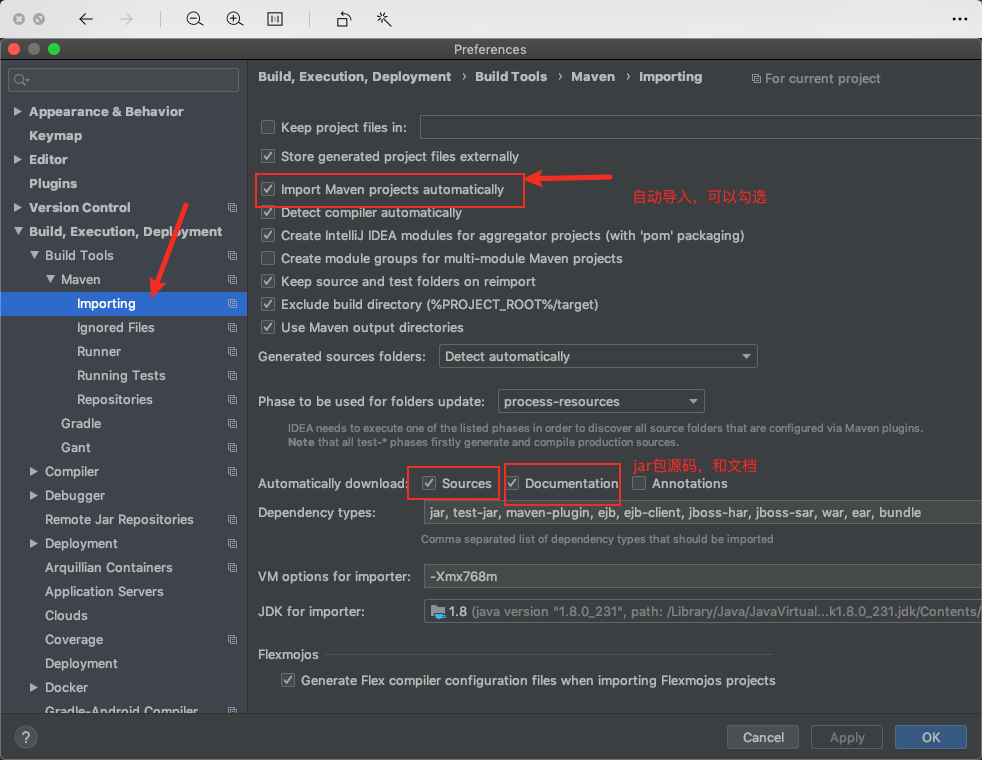
Task: Collapse Build, Execution, Deployment section
Action: [x=18, y=231]
